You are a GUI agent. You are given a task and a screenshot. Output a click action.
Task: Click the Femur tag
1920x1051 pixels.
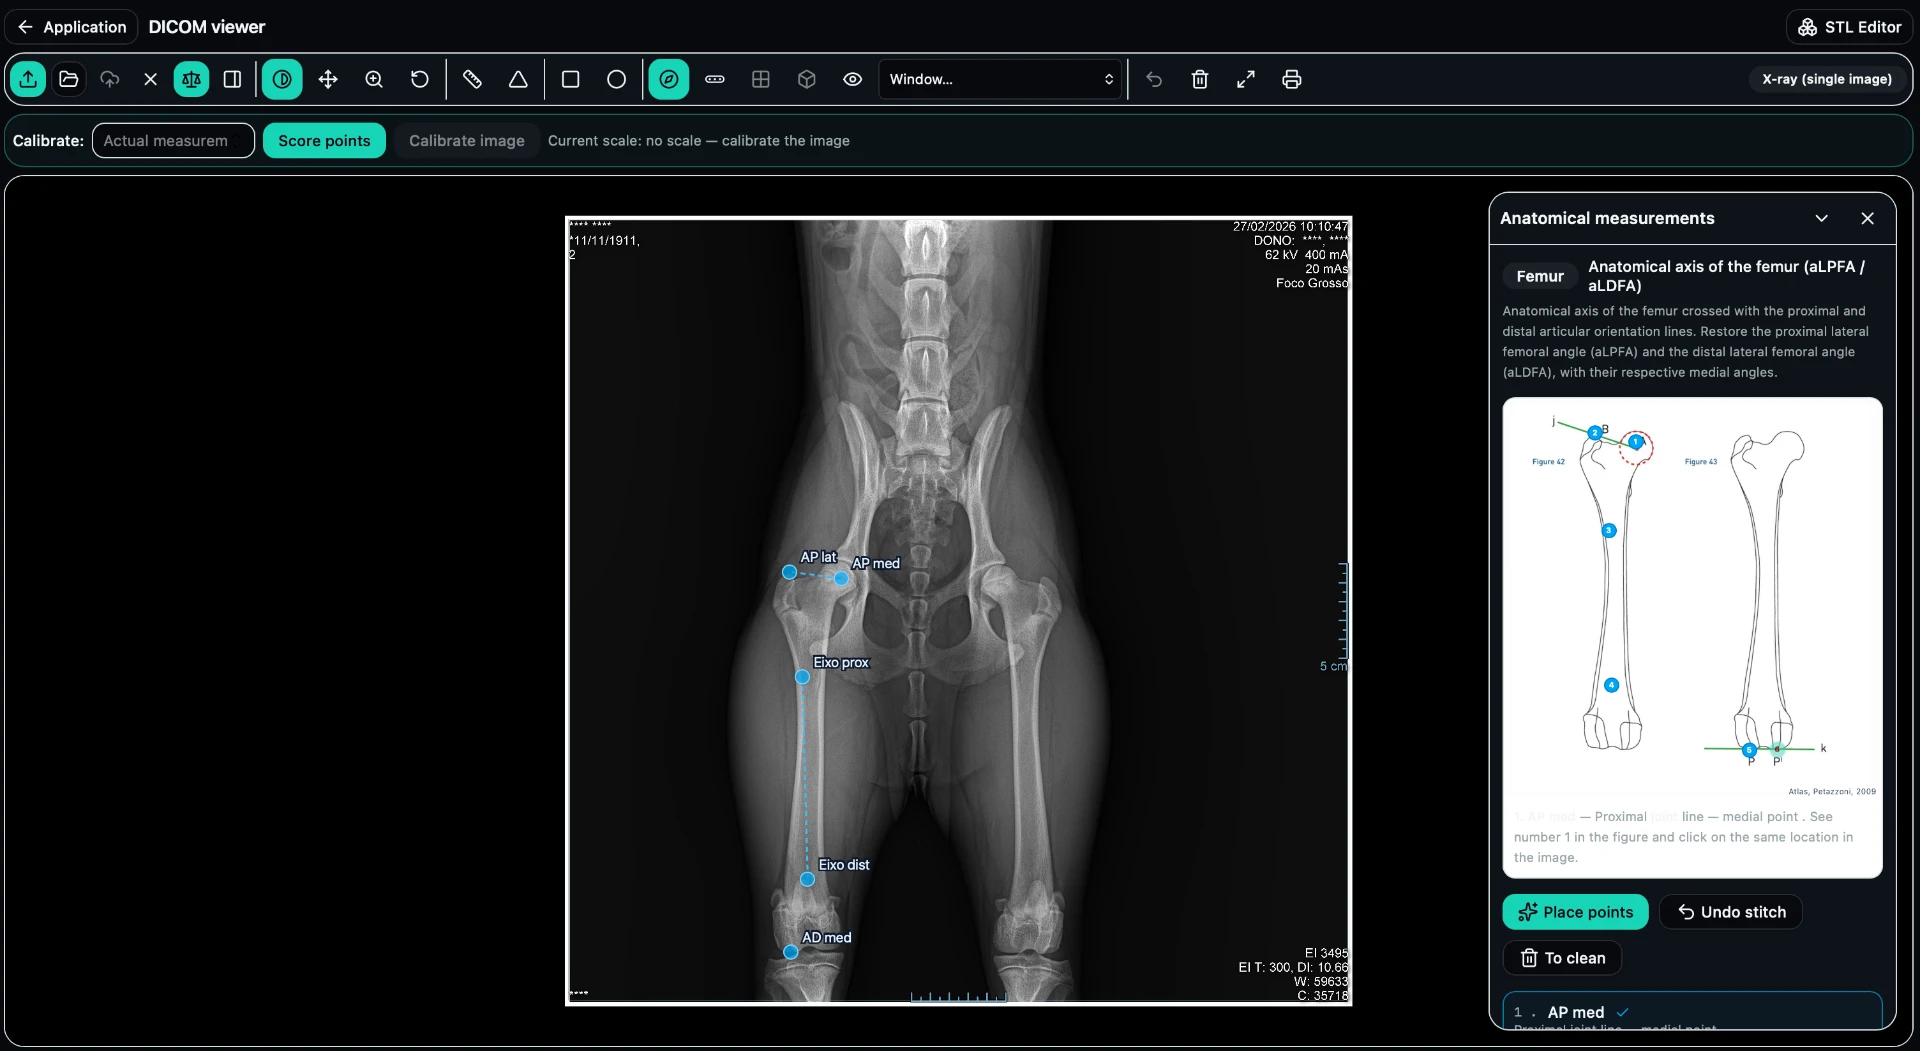tap(1540, 276)
